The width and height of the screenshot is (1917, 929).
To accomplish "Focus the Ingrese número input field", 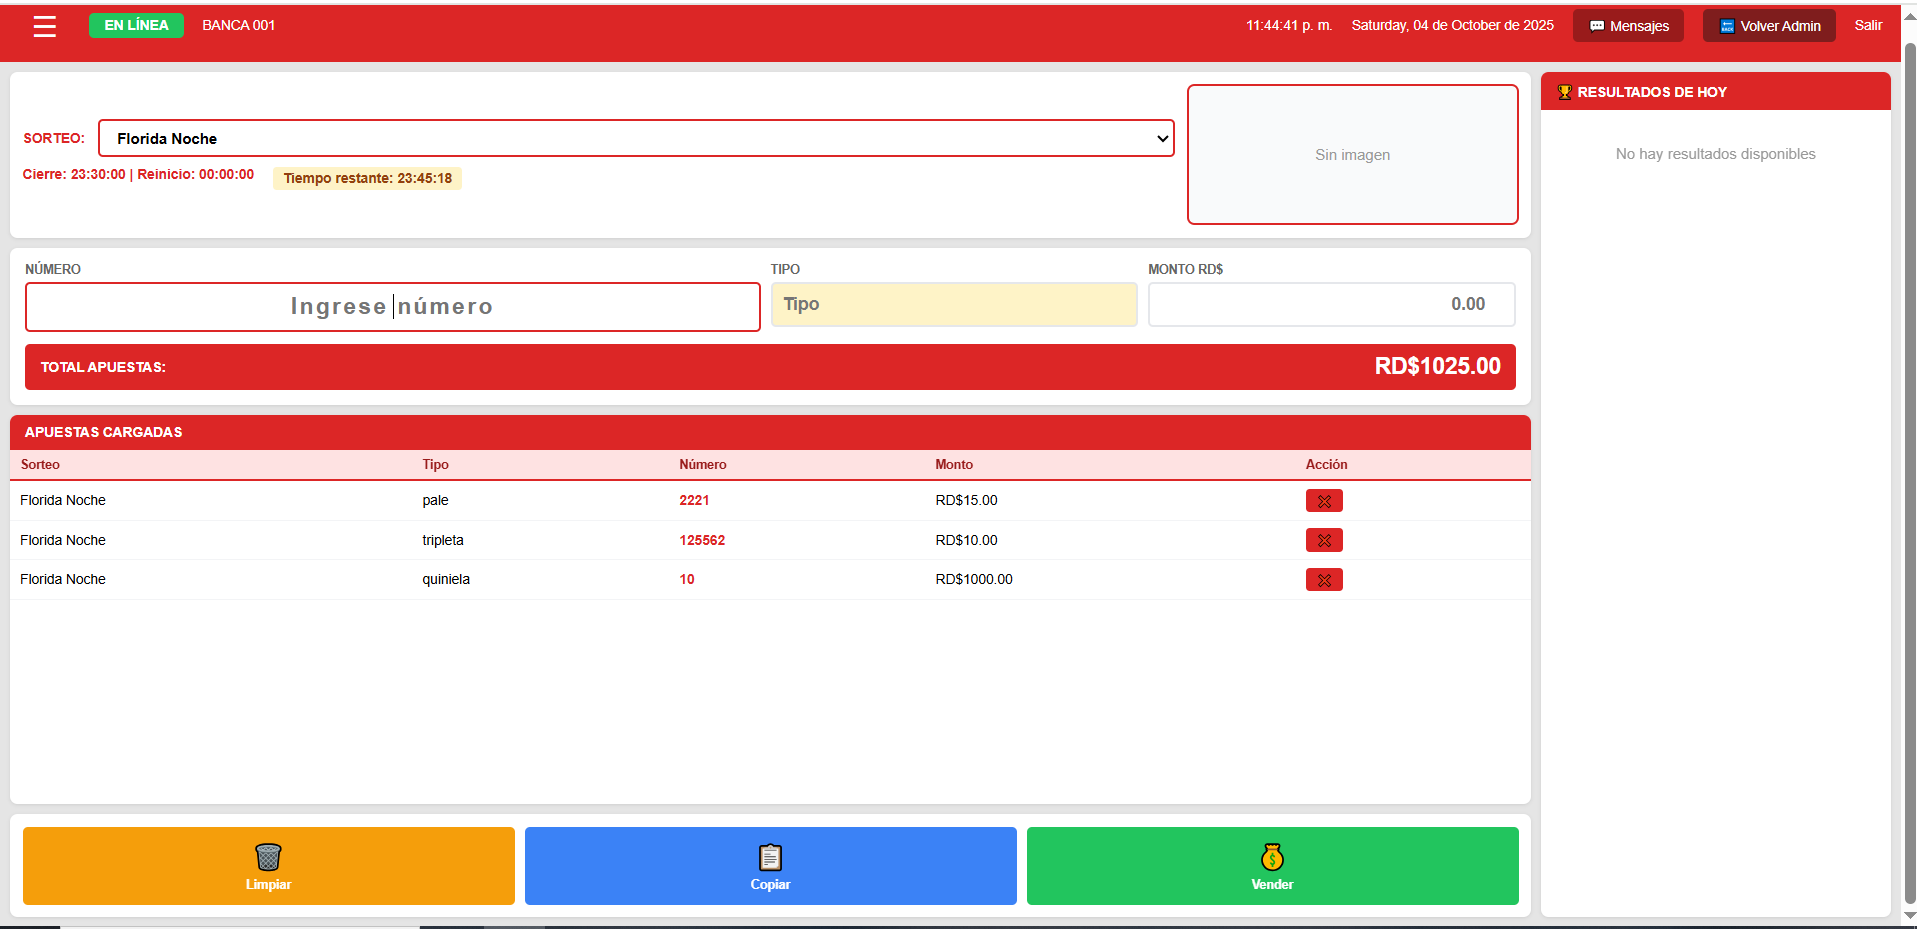I will pos(392,307).
